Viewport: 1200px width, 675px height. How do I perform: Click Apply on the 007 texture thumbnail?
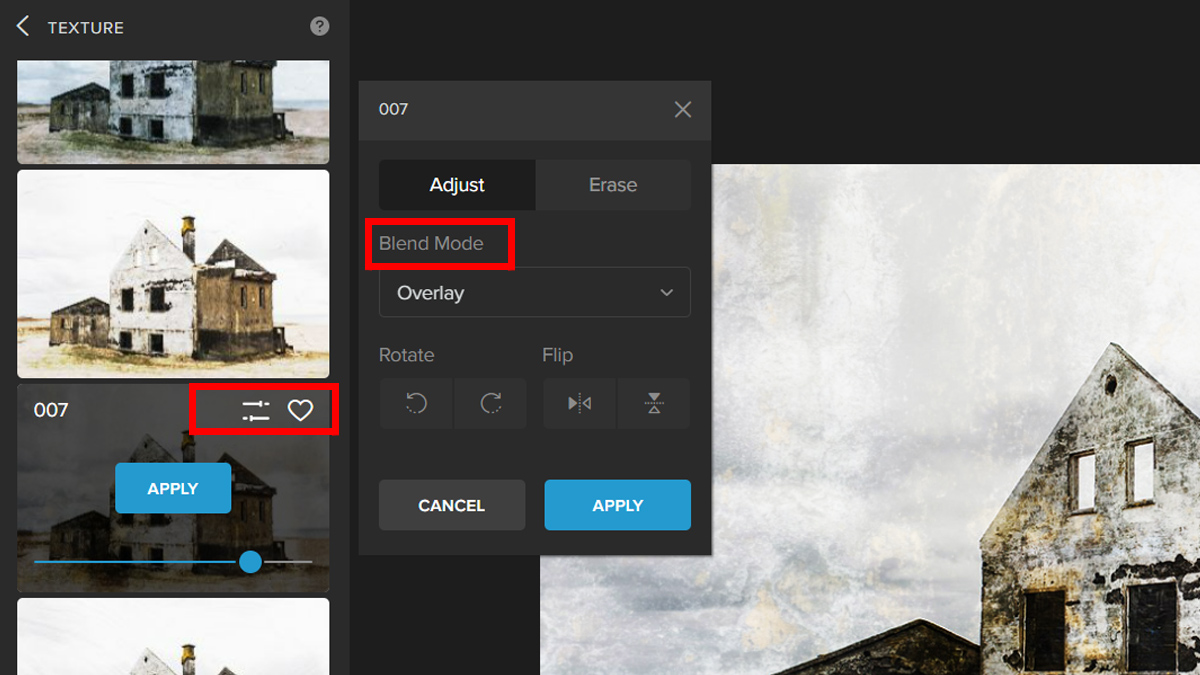point(173,488)
